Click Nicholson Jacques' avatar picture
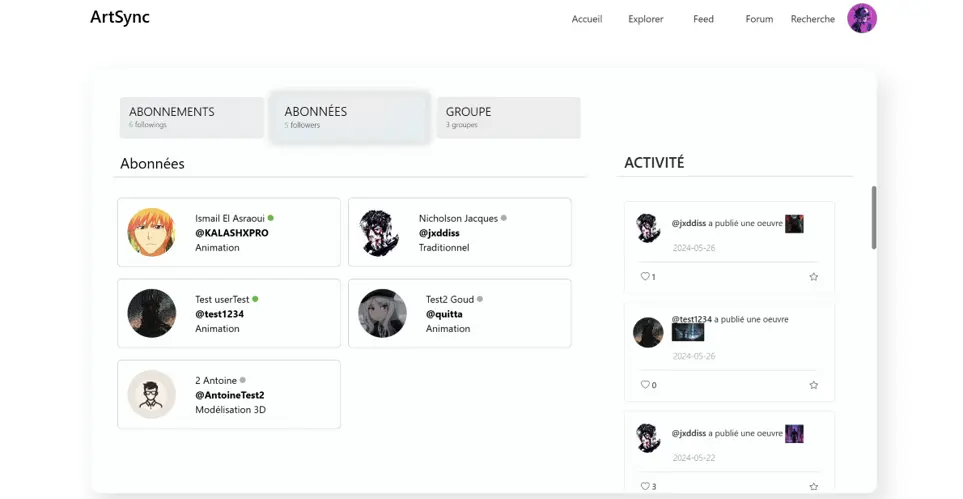 [x=382, y=232]
